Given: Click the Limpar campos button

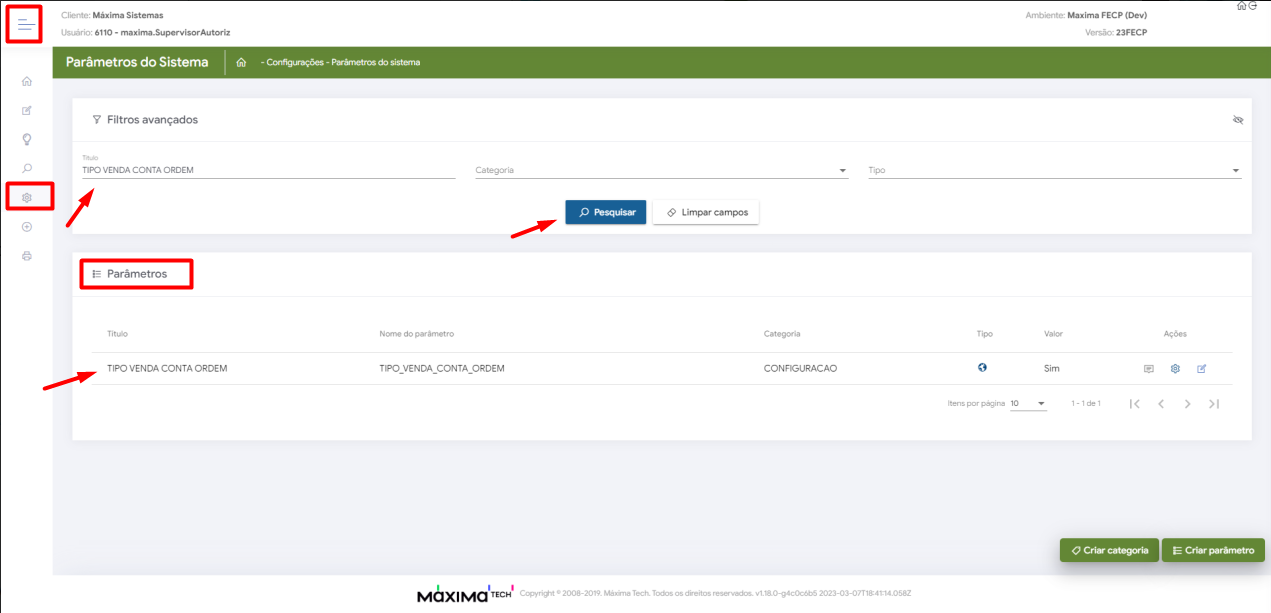Looking at the screenshot, I should click(x=706, y=213).
